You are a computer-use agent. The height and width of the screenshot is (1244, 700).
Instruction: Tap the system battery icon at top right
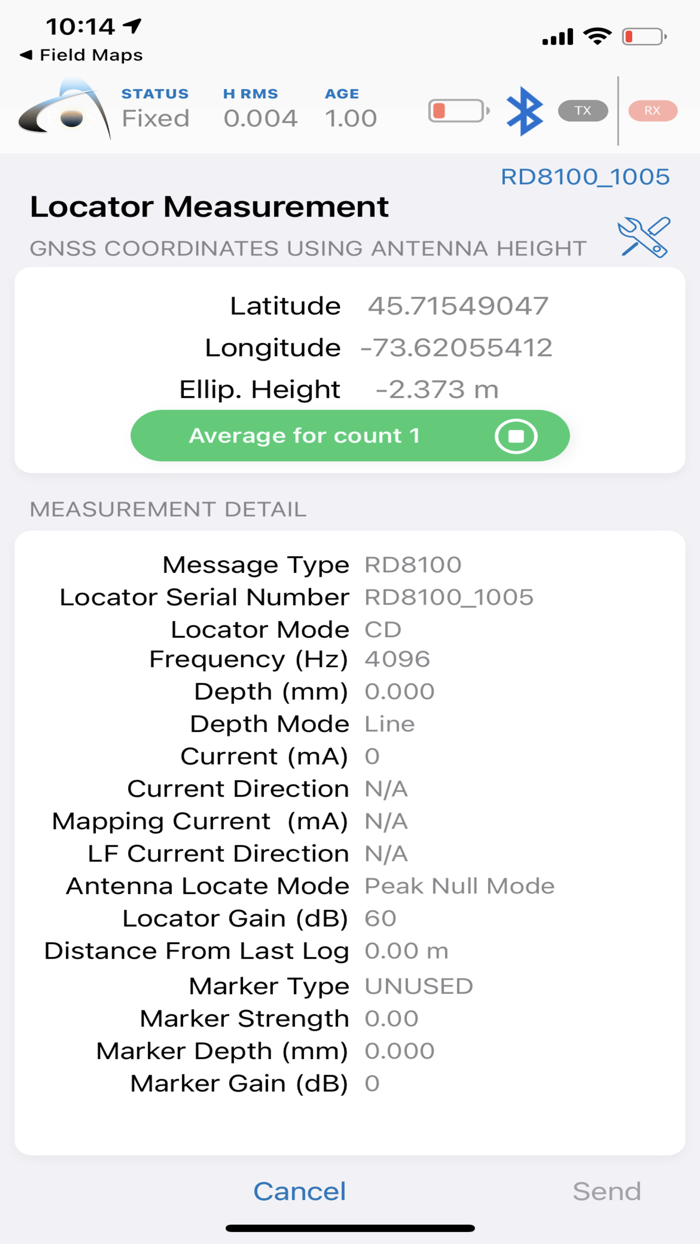(641, 36)
